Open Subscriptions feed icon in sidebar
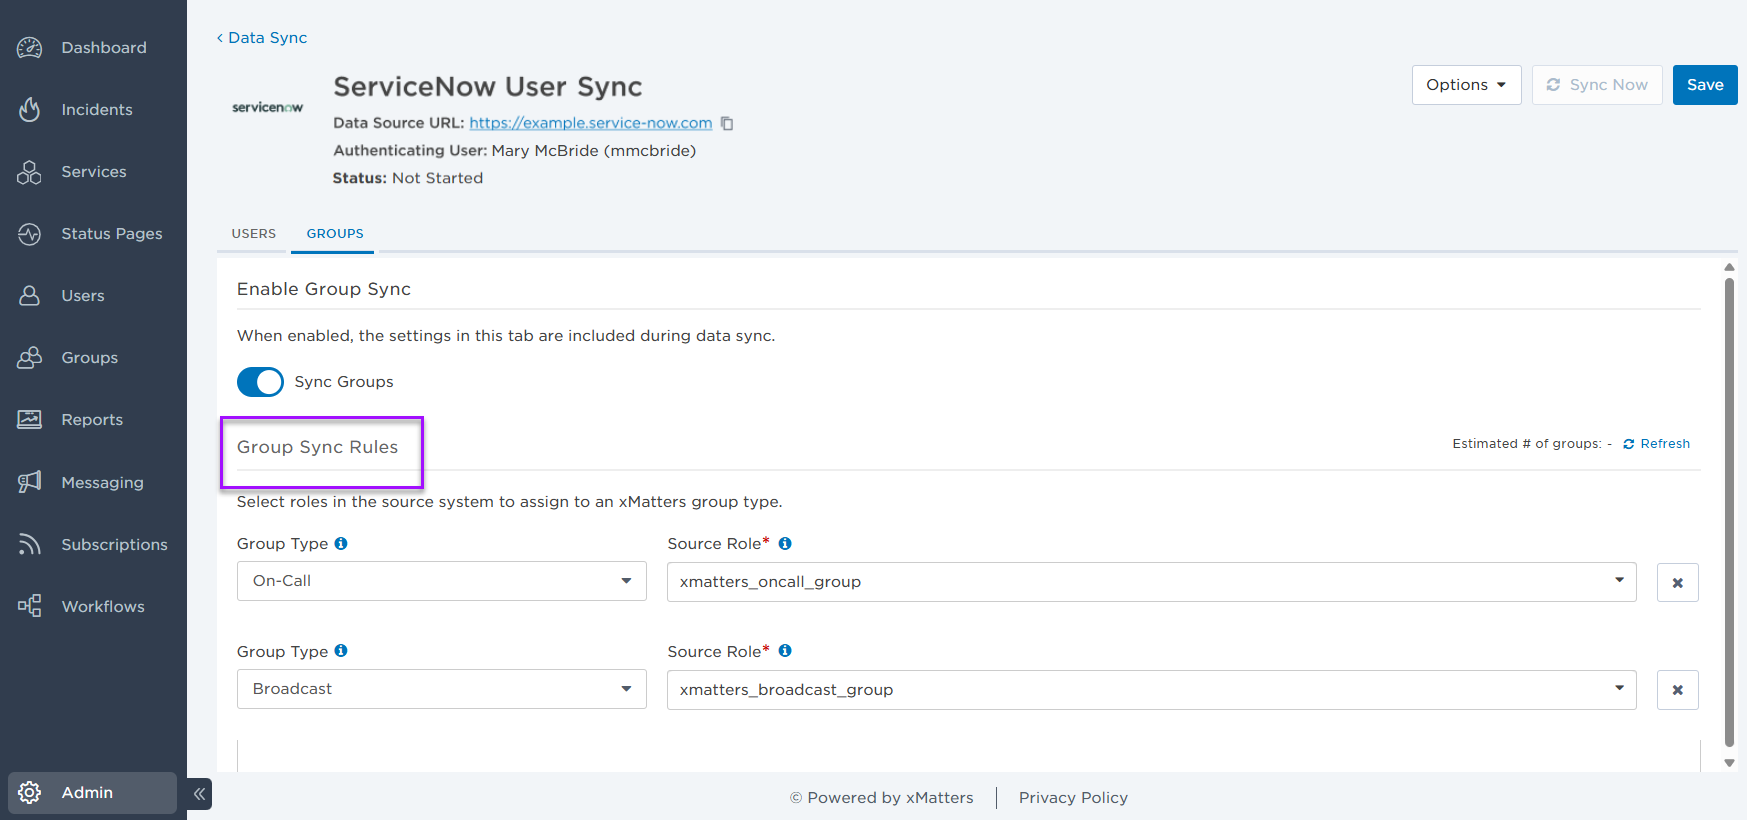Screen dimensions: 1747x820 (30, 544)
